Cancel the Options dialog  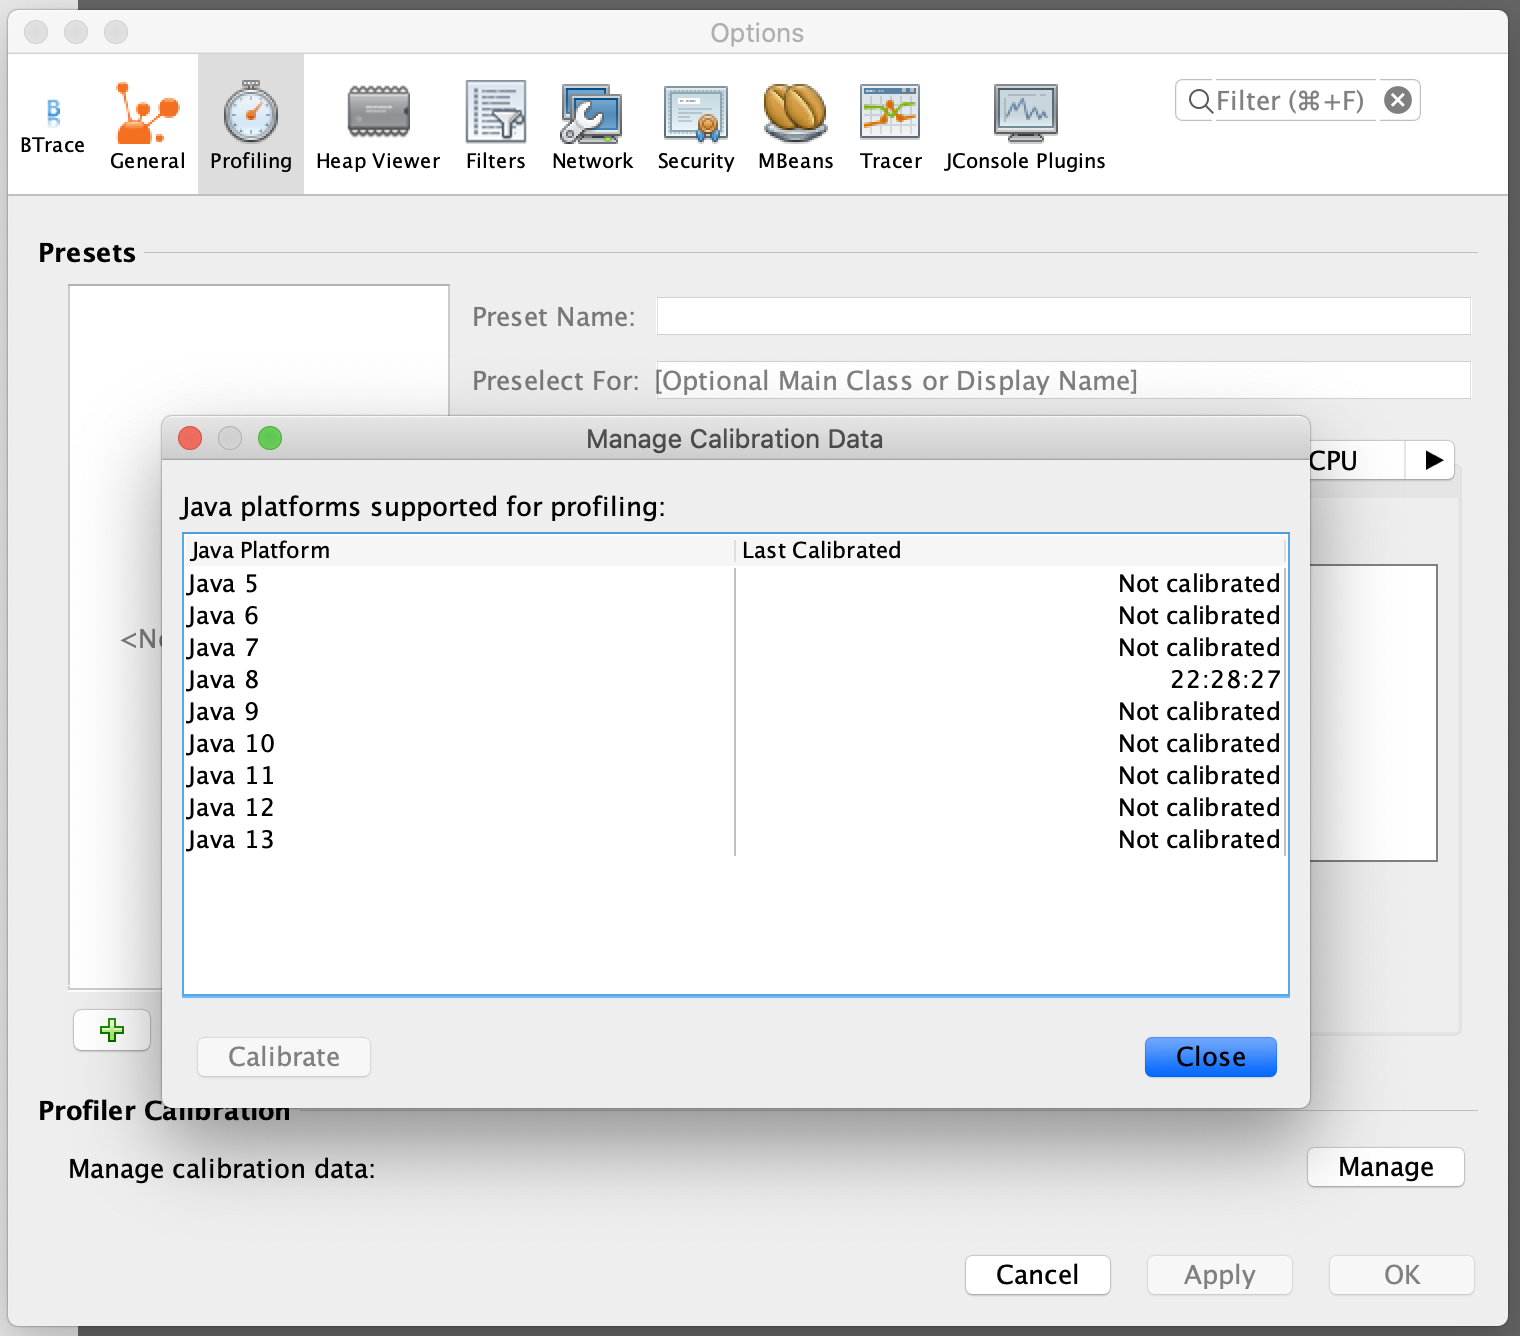[x=1037, y=1275]
